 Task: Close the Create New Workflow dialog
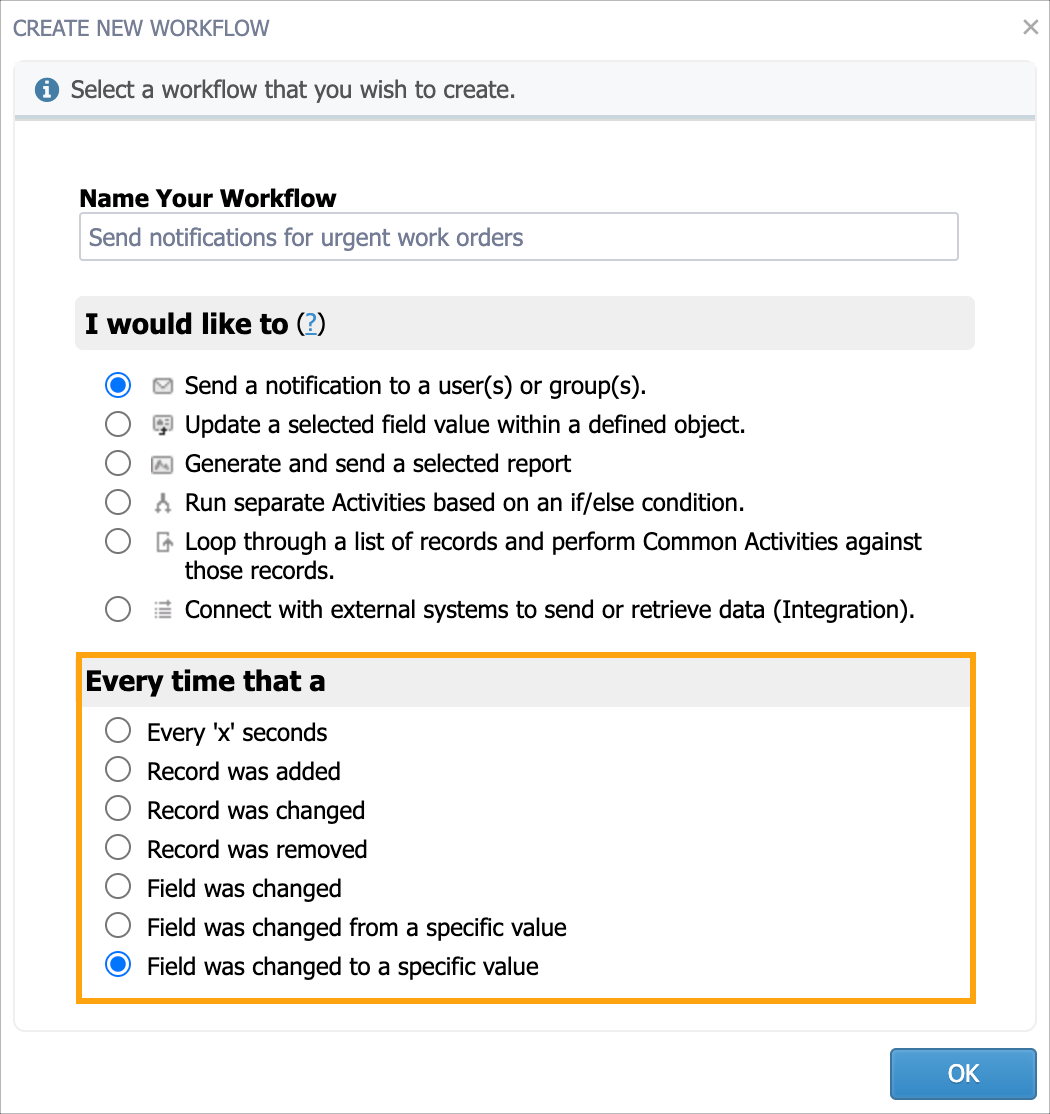tap(1030, 27)
